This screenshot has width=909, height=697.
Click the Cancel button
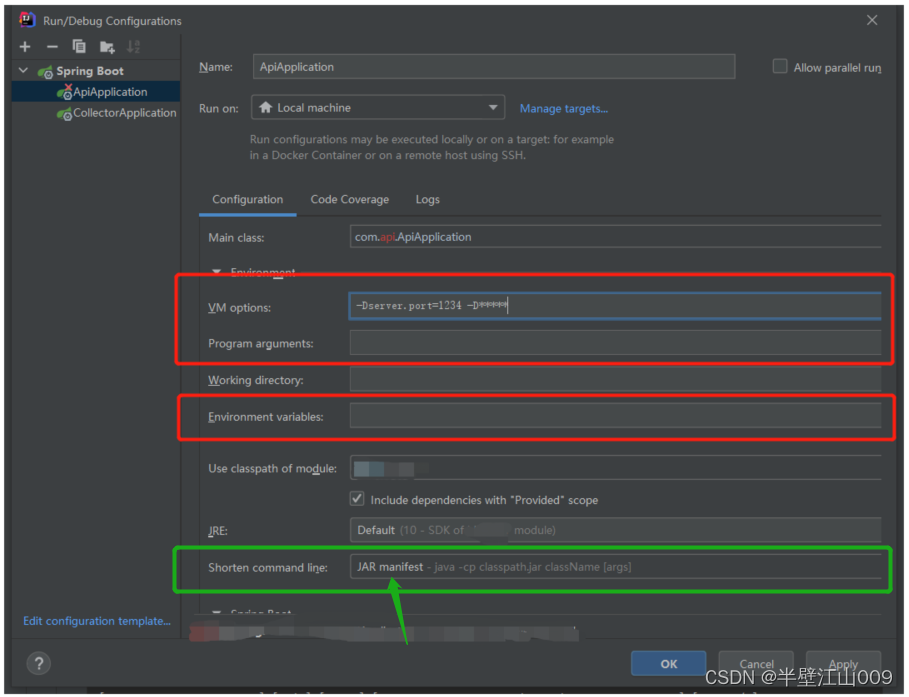pyautogui.click(x=756, y=663)
